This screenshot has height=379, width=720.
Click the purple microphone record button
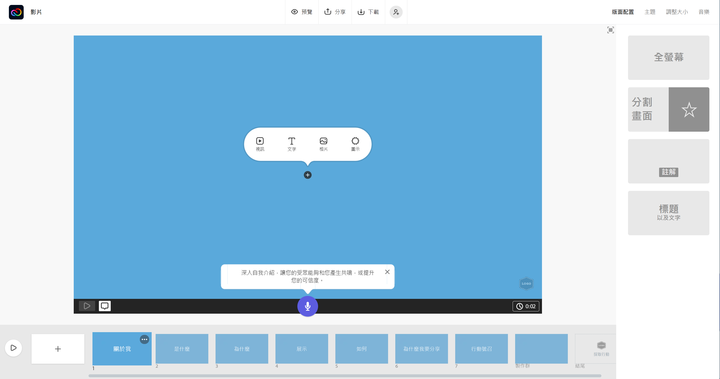[x=308, y=306]
